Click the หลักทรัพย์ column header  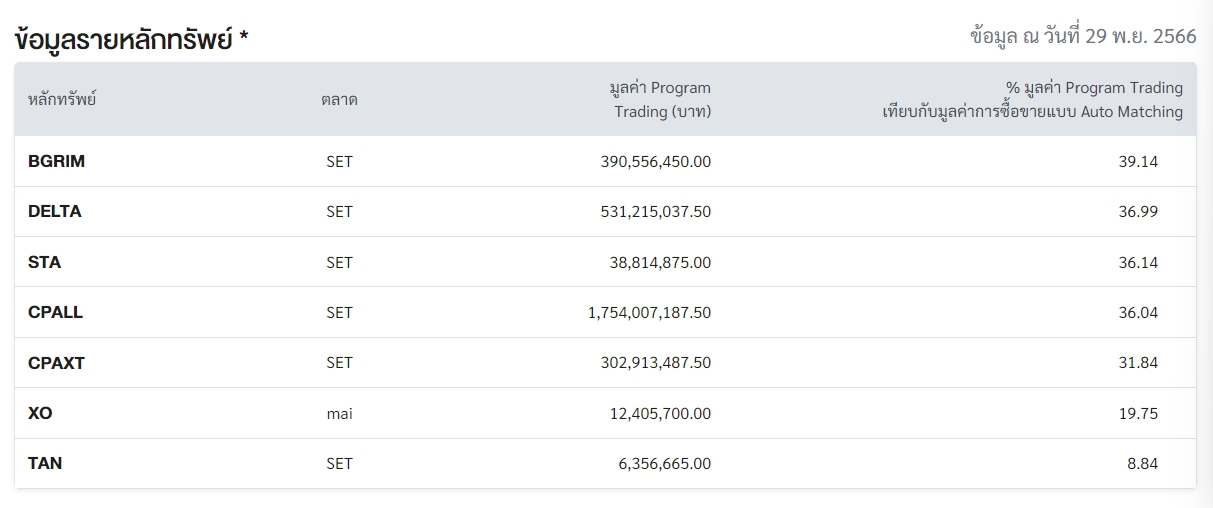point(62,100)
